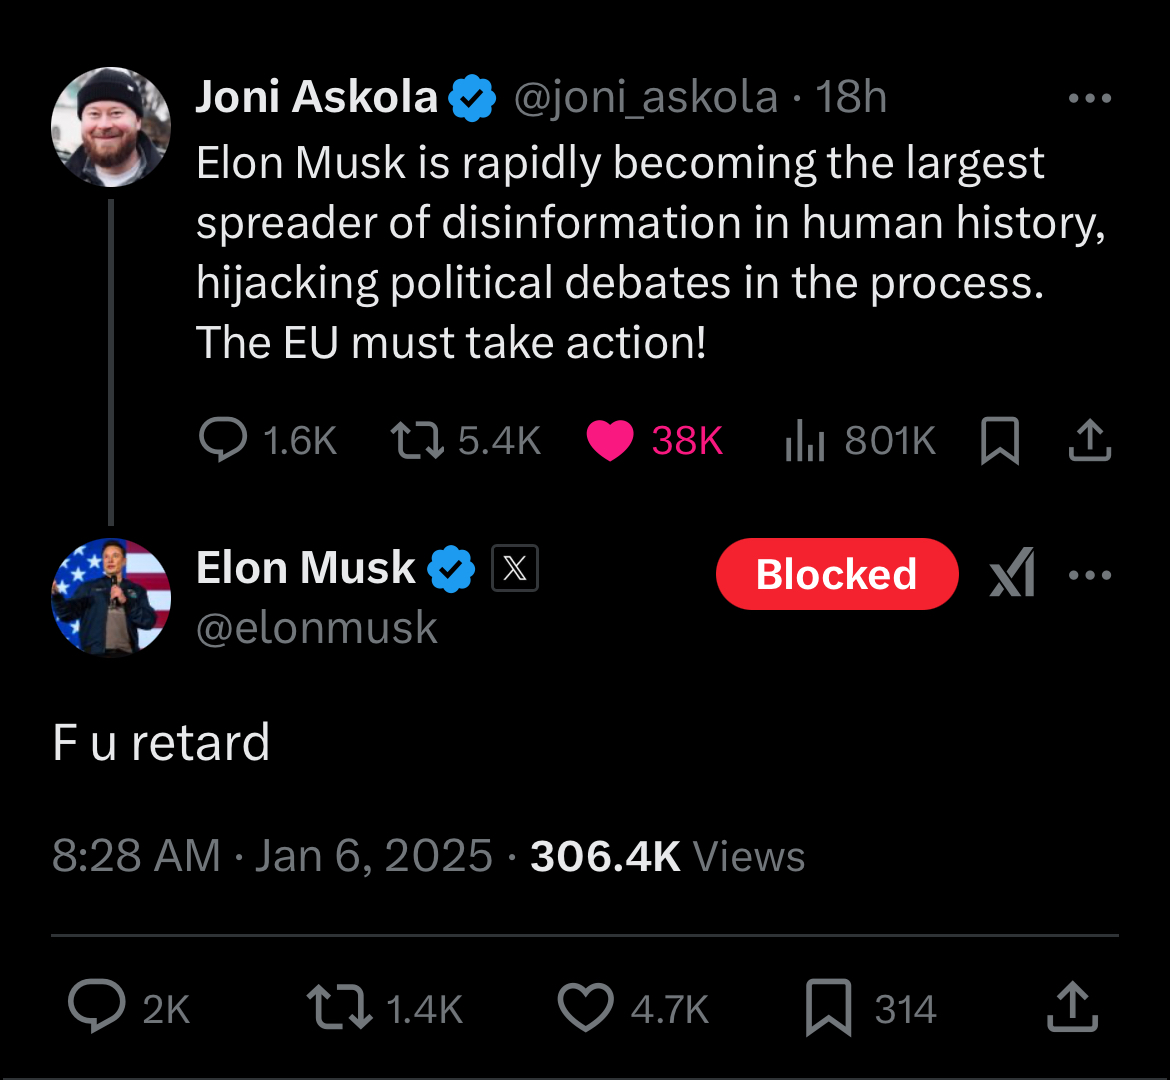Open more options menu on Joni Askola's post
1170x1080 pixels.
(1089, 98)
